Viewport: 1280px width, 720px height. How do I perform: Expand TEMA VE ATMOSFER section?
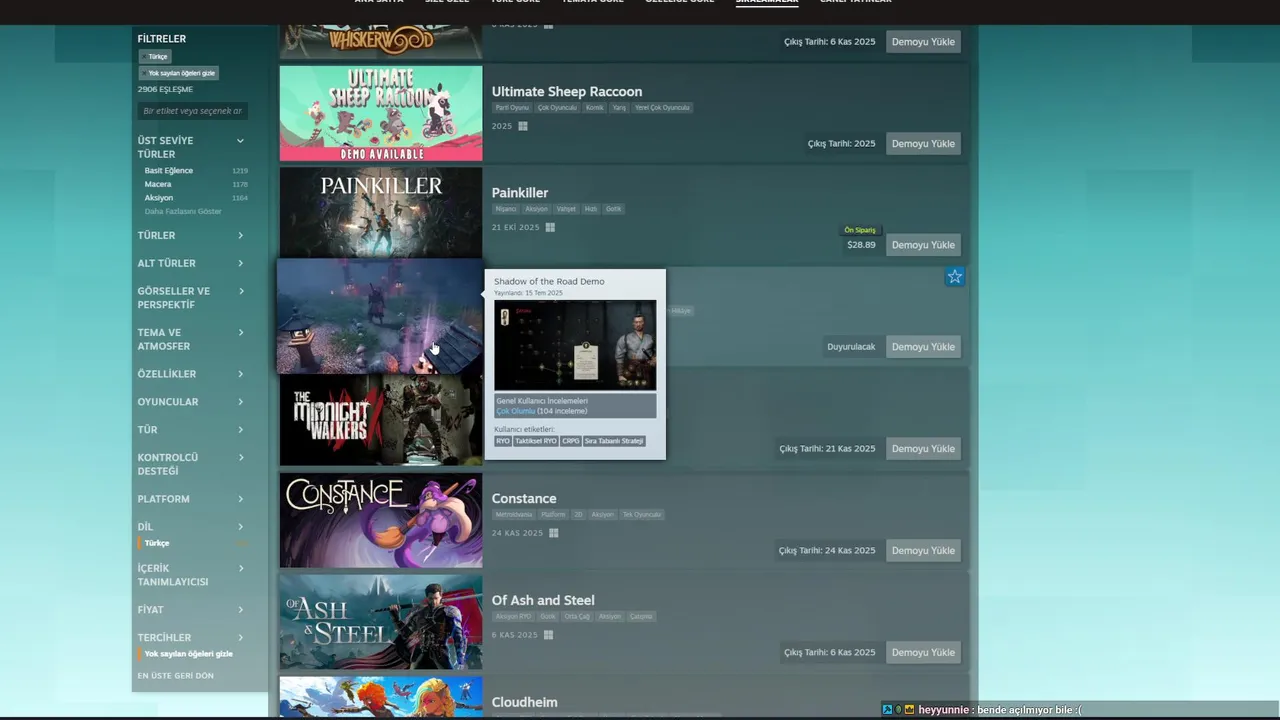tap(191, 339)
